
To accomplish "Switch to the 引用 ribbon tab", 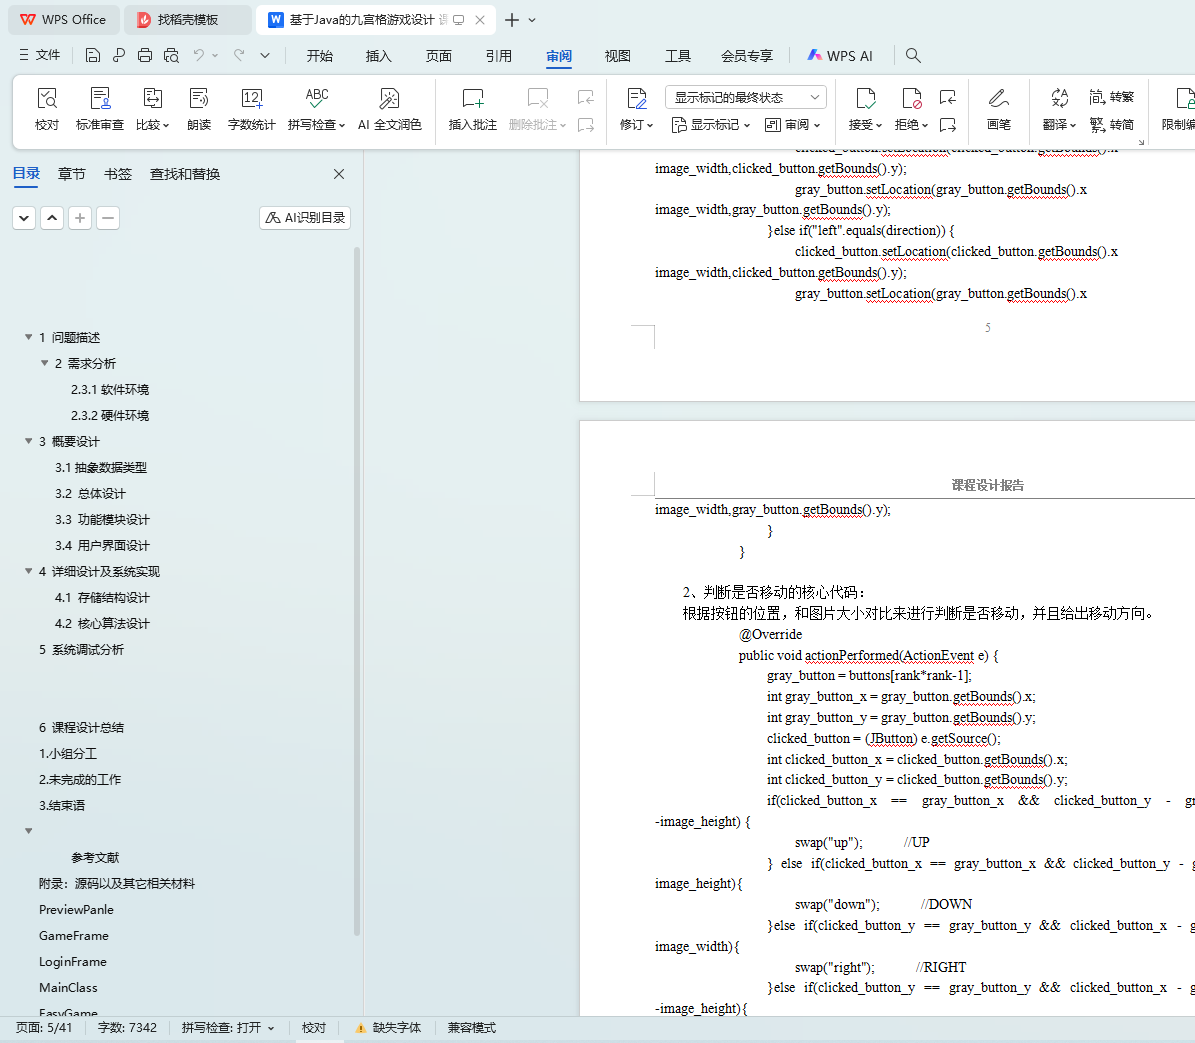I will click(498, 56).
